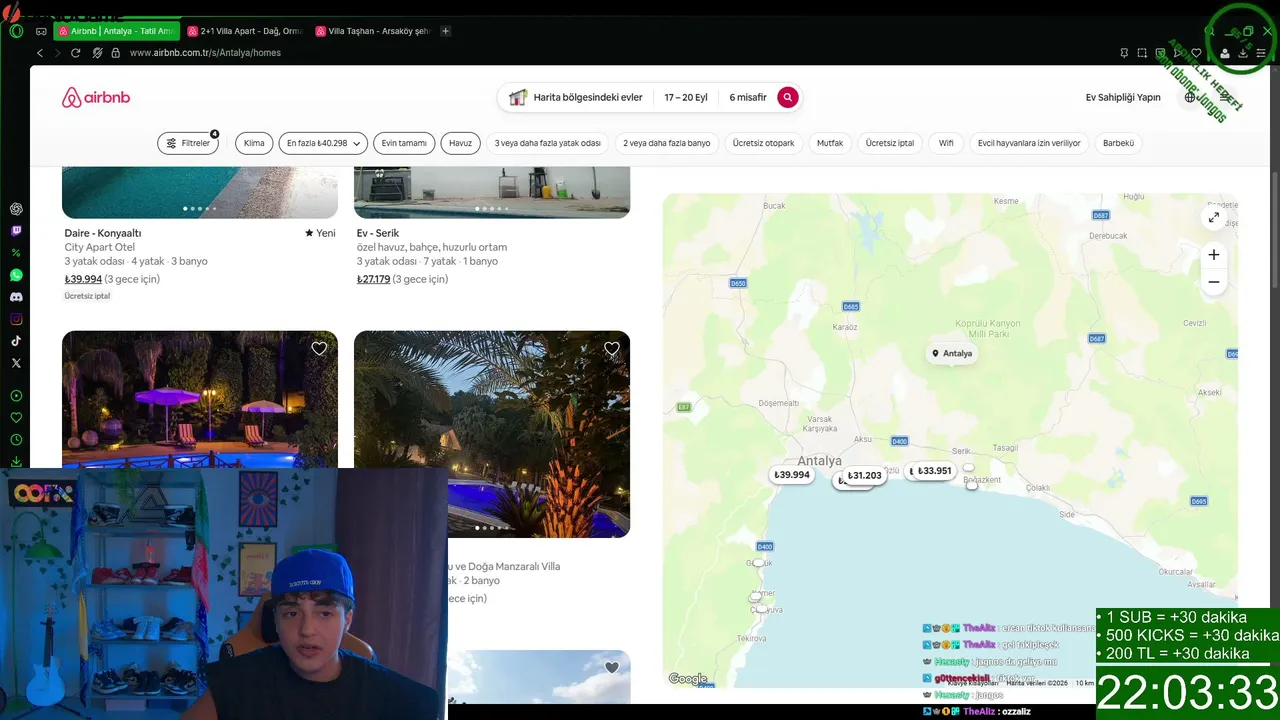Click the Antalya location pin label on map
The image size is (1280, 720).
point(951,353)
